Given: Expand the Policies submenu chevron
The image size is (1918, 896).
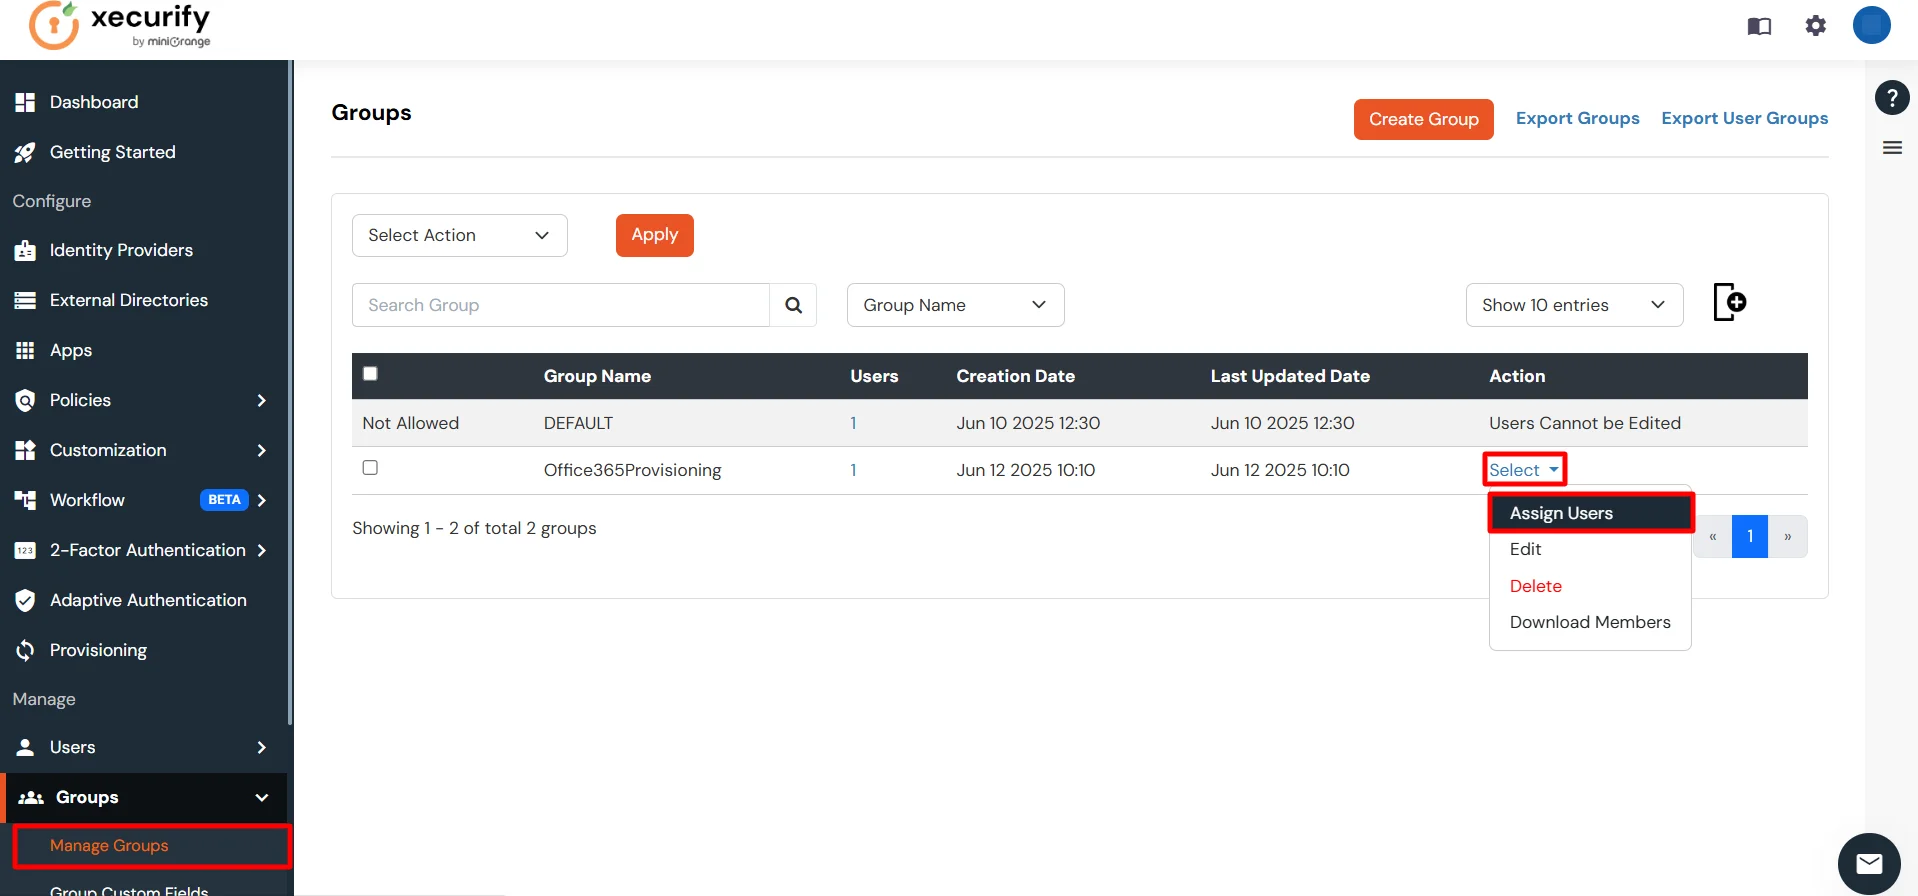Looking at the screenshot, I should 262,400.
